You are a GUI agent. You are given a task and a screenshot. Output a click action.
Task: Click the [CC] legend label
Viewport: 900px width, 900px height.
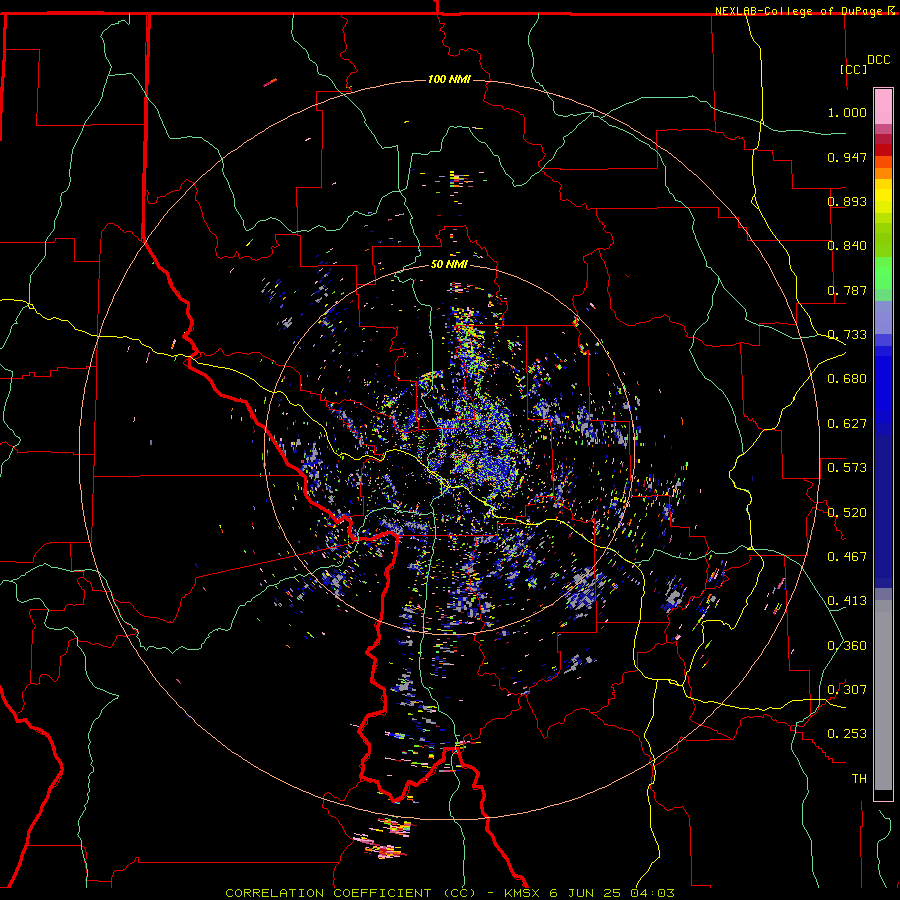(854, 69)
